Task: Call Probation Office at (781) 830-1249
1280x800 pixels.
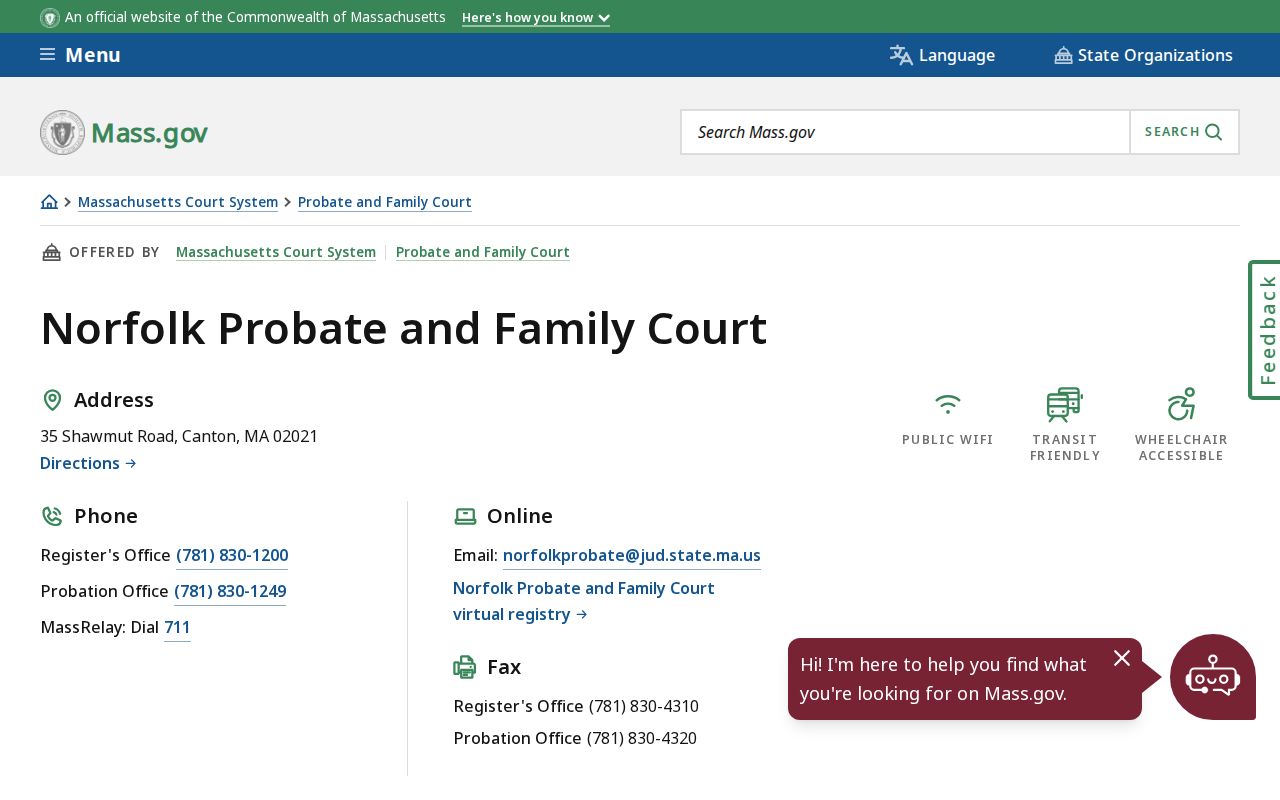Action: (x=230, y=591)
